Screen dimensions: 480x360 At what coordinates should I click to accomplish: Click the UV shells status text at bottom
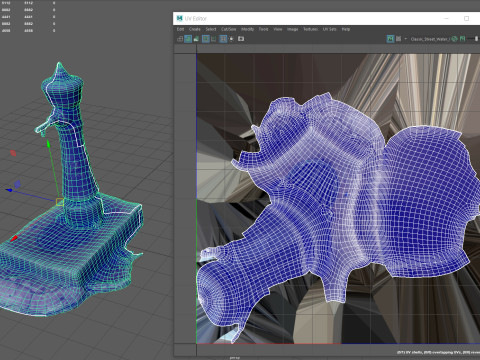coord(438,352)
